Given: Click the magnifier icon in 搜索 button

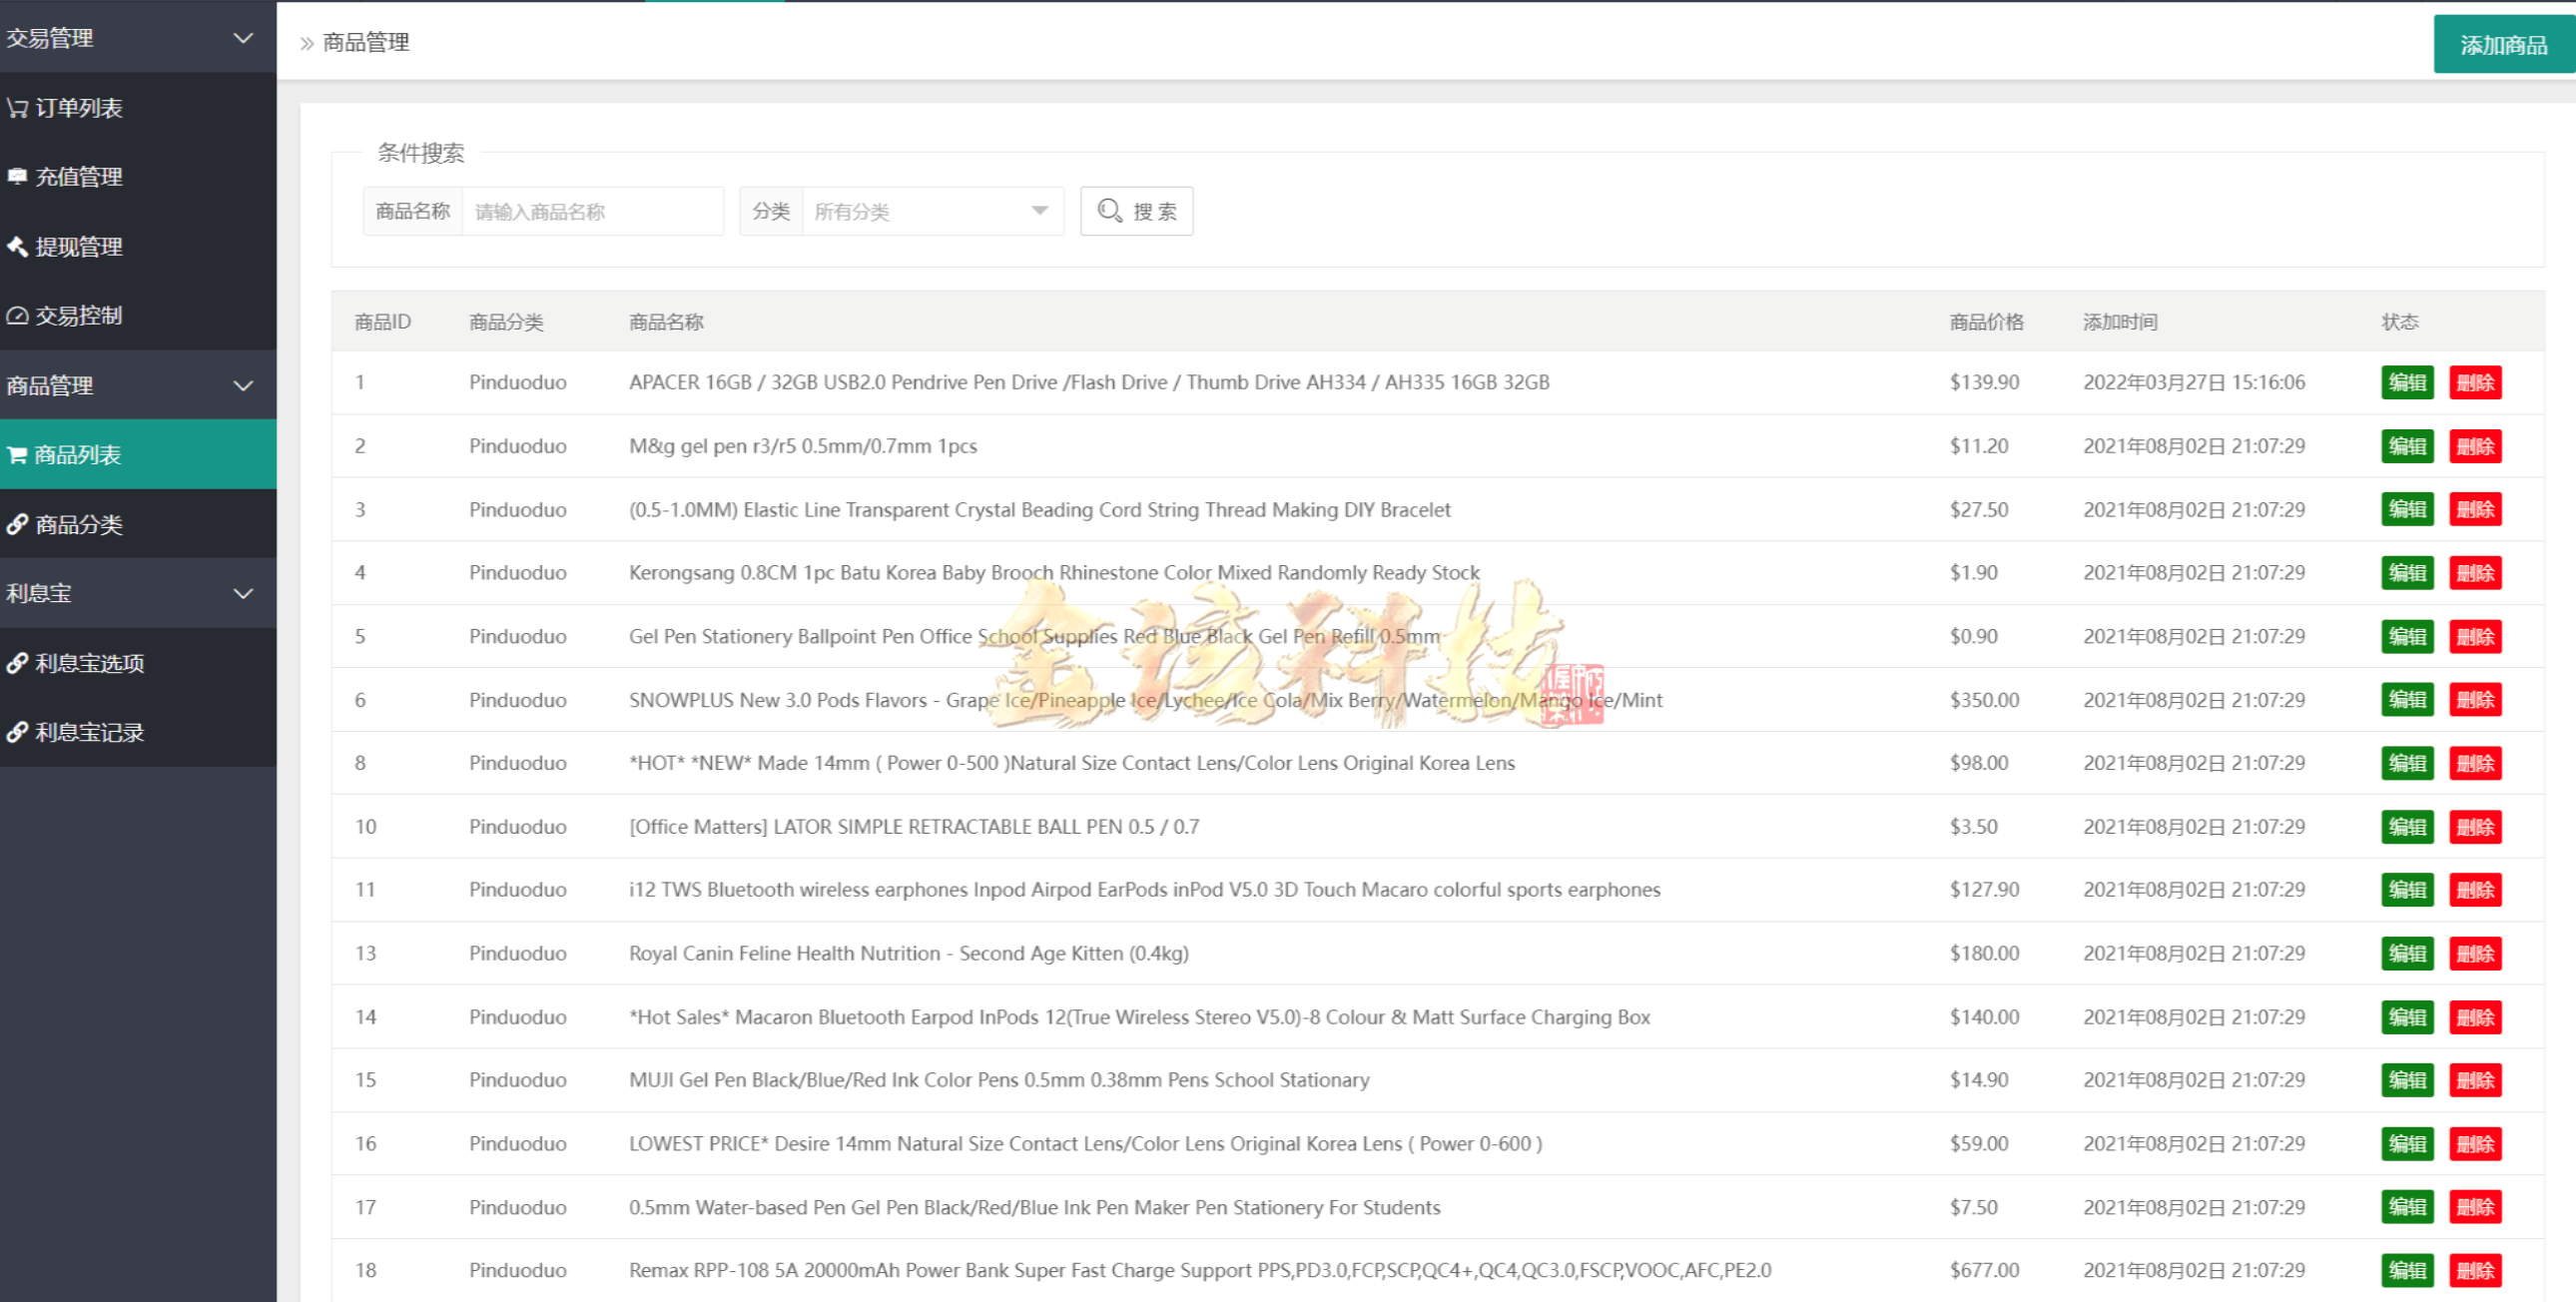Looking at the screenshot, I should coord(1109,211).
